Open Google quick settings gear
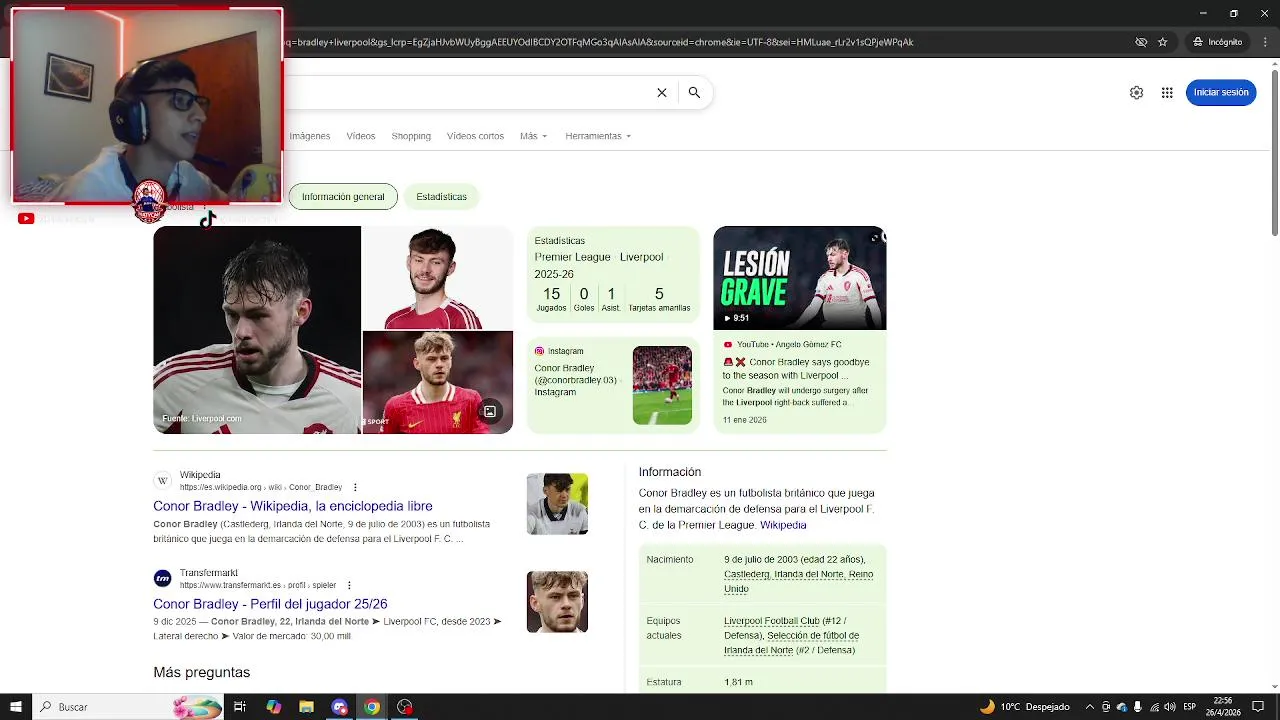 click(1136, 92)
